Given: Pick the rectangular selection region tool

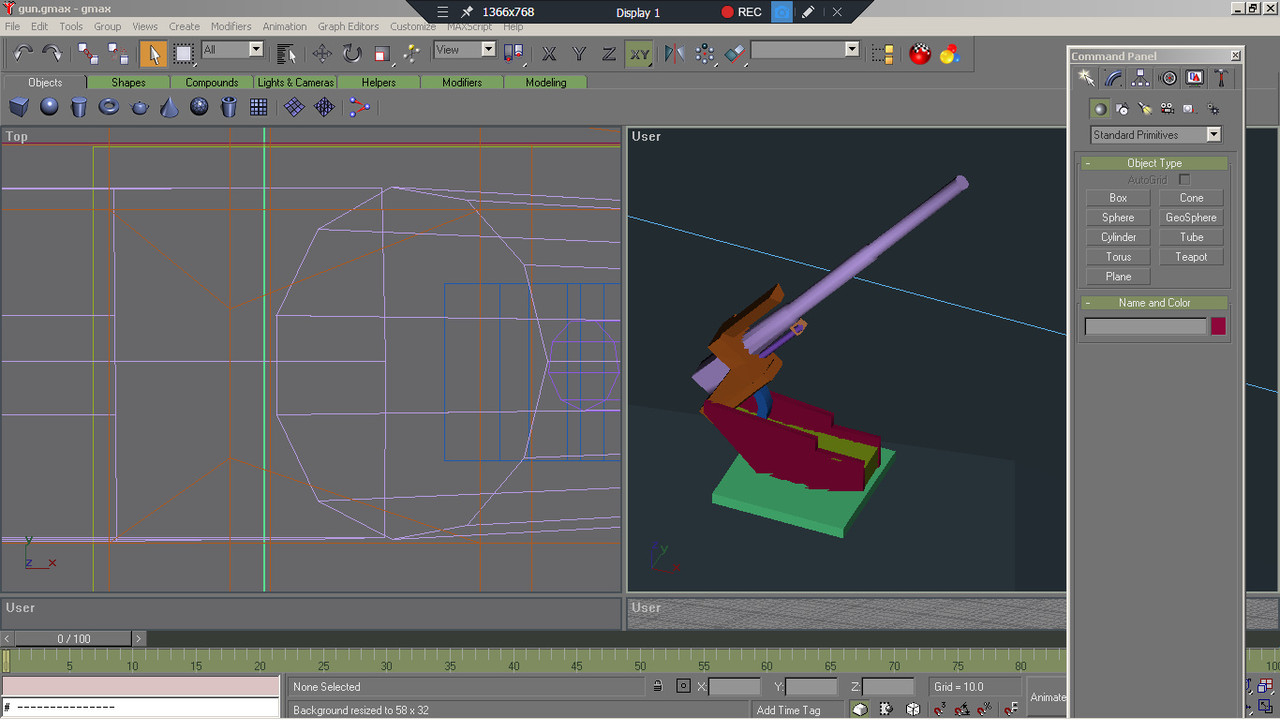Looking at the screenshot, I should [x=184, y=53].
